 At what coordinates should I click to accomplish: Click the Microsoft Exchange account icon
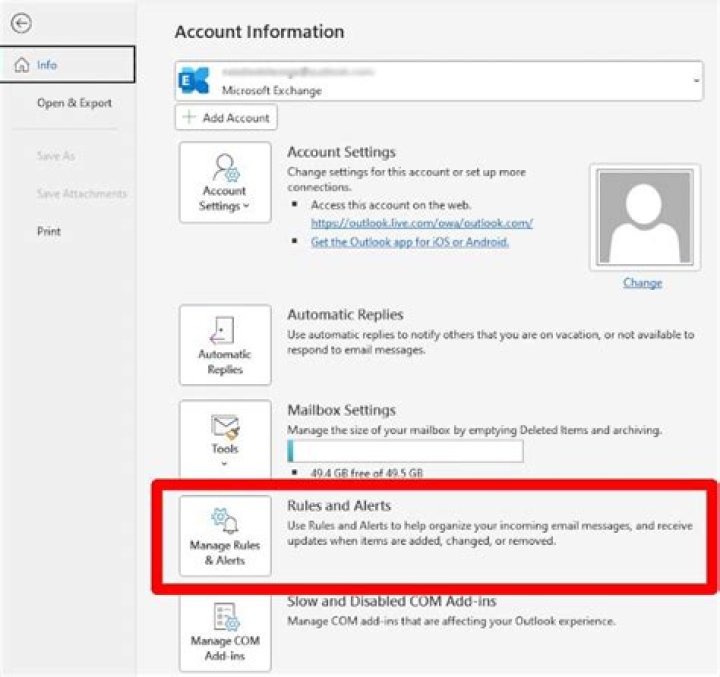point(193,81)
